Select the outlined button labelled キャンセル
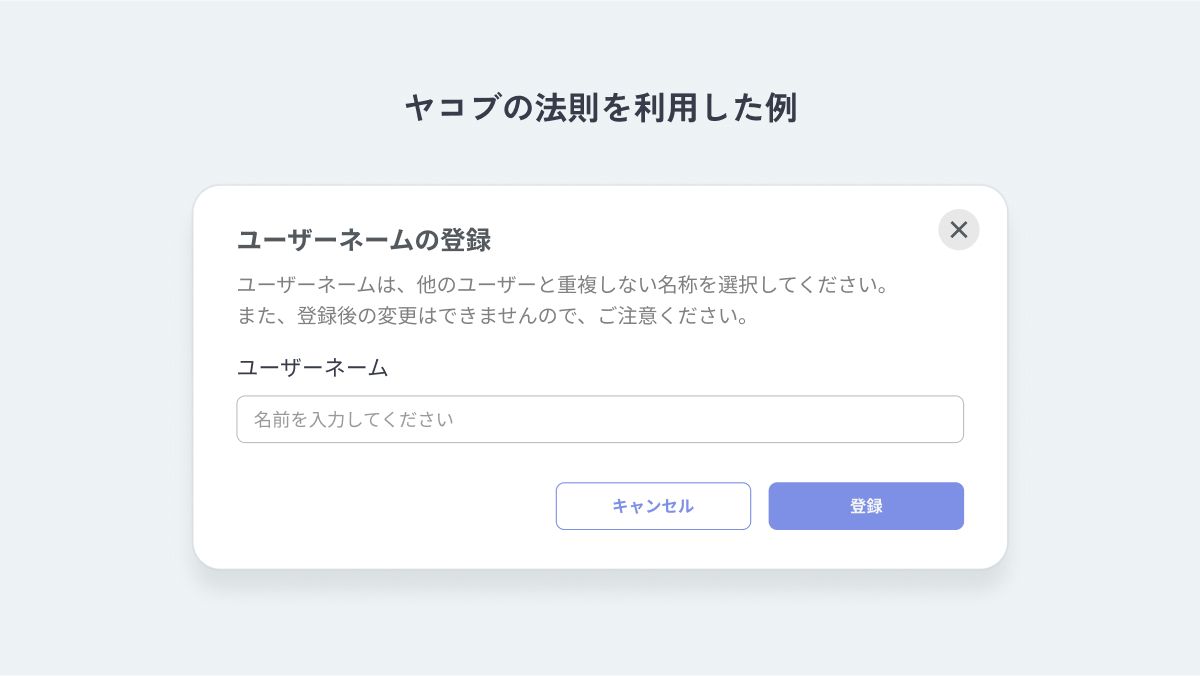The image size is (1200, 676). (653, 506)
